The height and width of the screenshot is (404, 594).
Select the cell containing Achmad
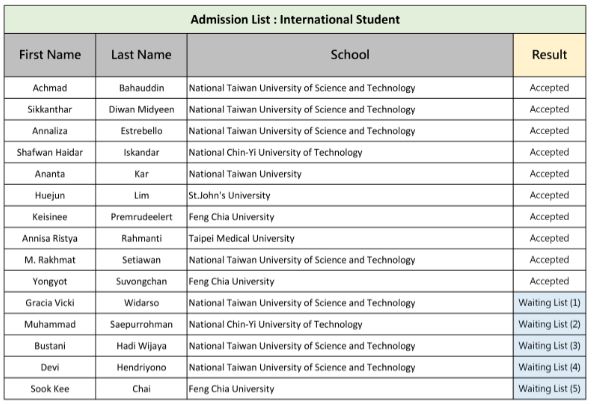click(x=50, y=88)
